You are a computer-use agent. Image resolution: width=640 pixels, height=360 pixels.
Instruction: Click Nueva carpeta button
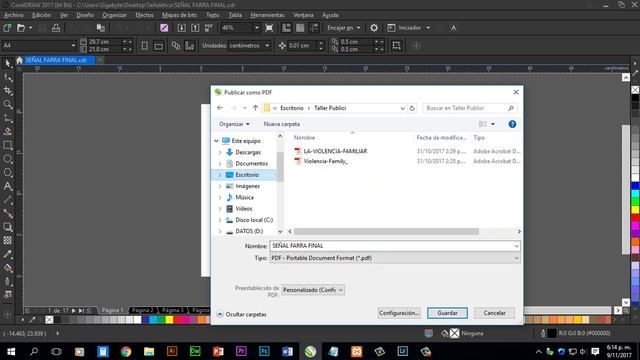point(282,124)
